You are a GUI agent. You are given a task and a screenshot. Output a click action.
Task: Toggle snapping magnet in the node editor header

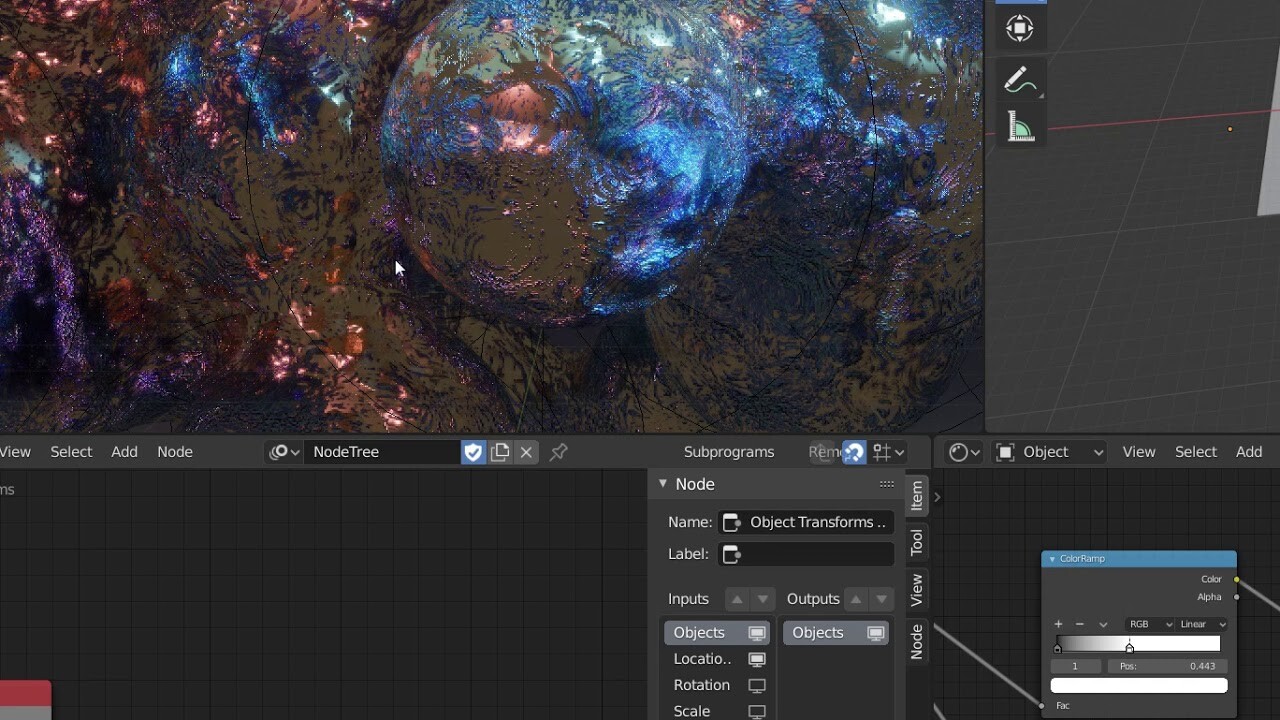855,452
